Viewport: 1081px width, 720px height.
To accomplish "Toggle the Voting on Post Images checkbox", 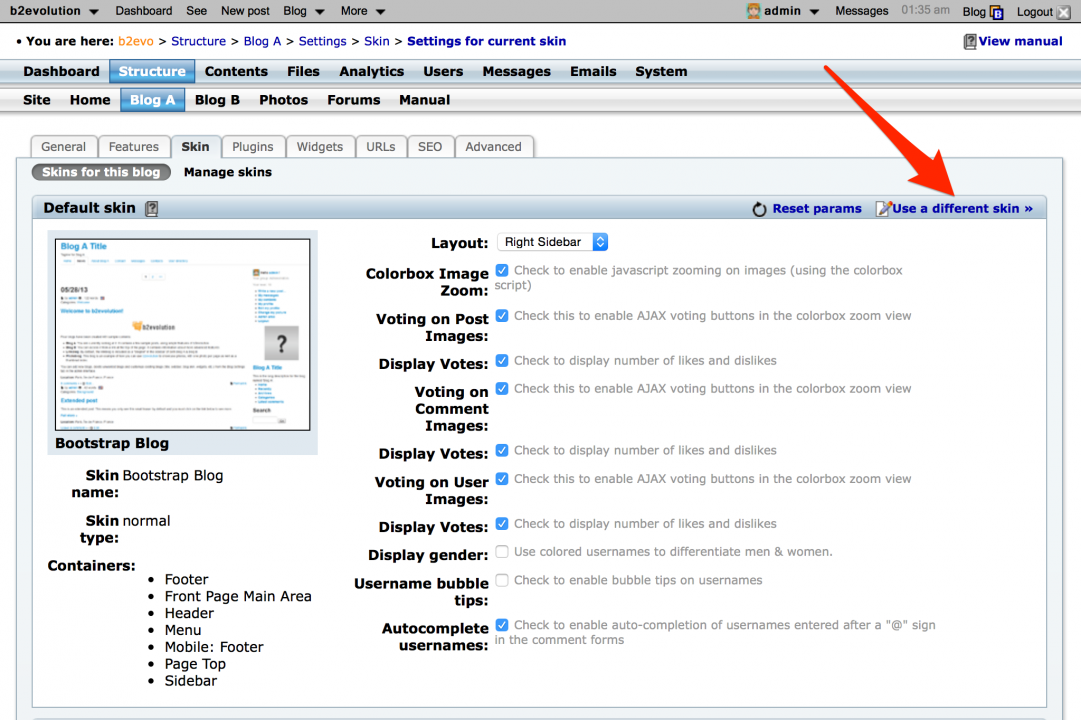I will point(502,316).
